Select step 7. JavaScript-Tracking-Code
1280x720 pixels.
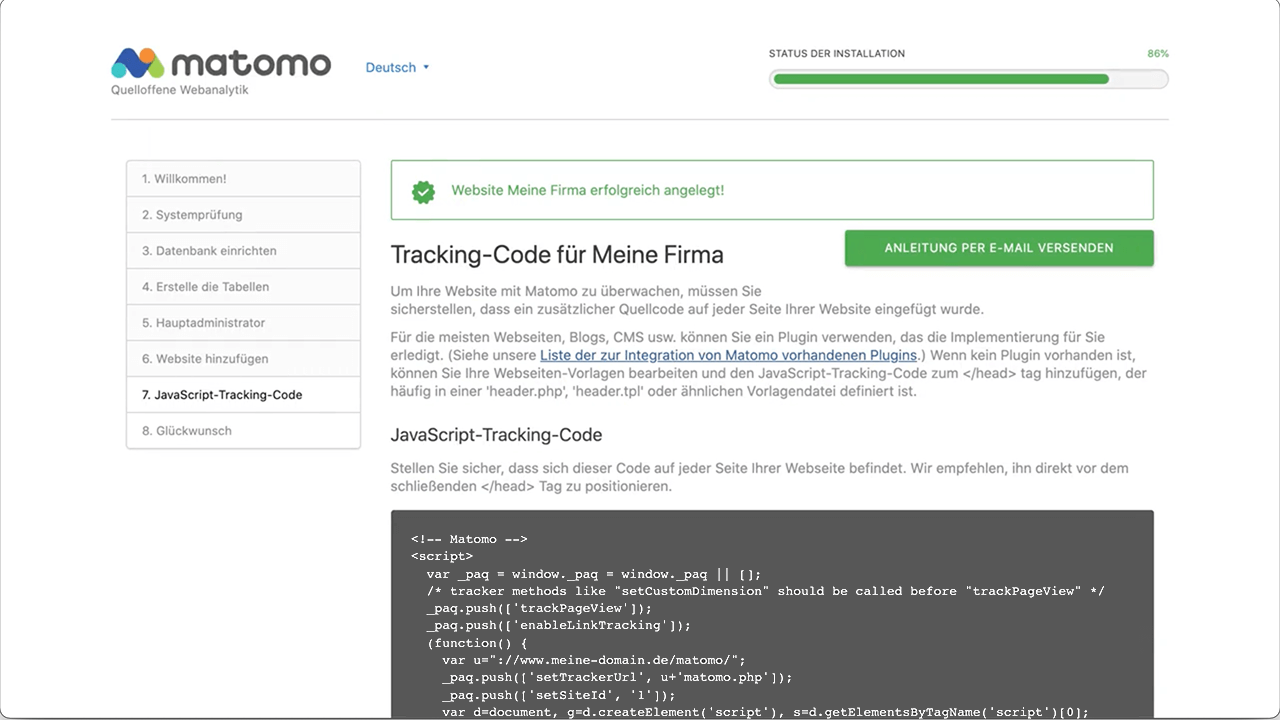pos(243,395)
